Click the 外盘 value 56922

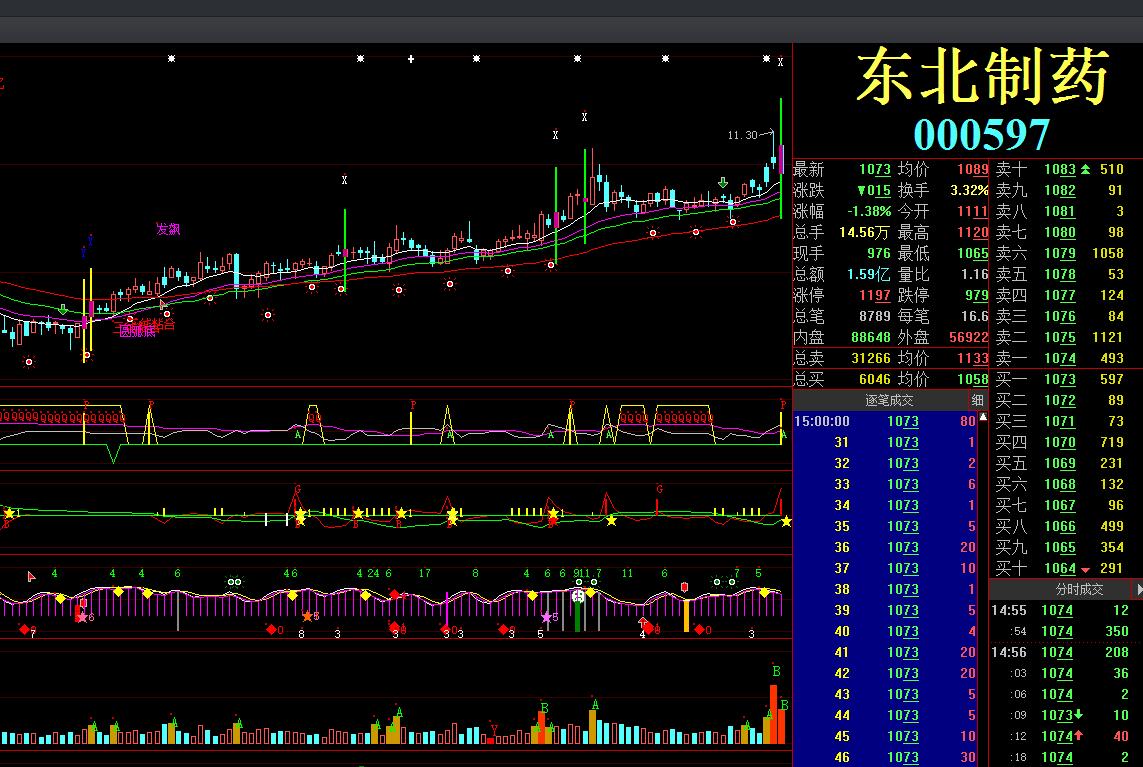pos(968,337)
